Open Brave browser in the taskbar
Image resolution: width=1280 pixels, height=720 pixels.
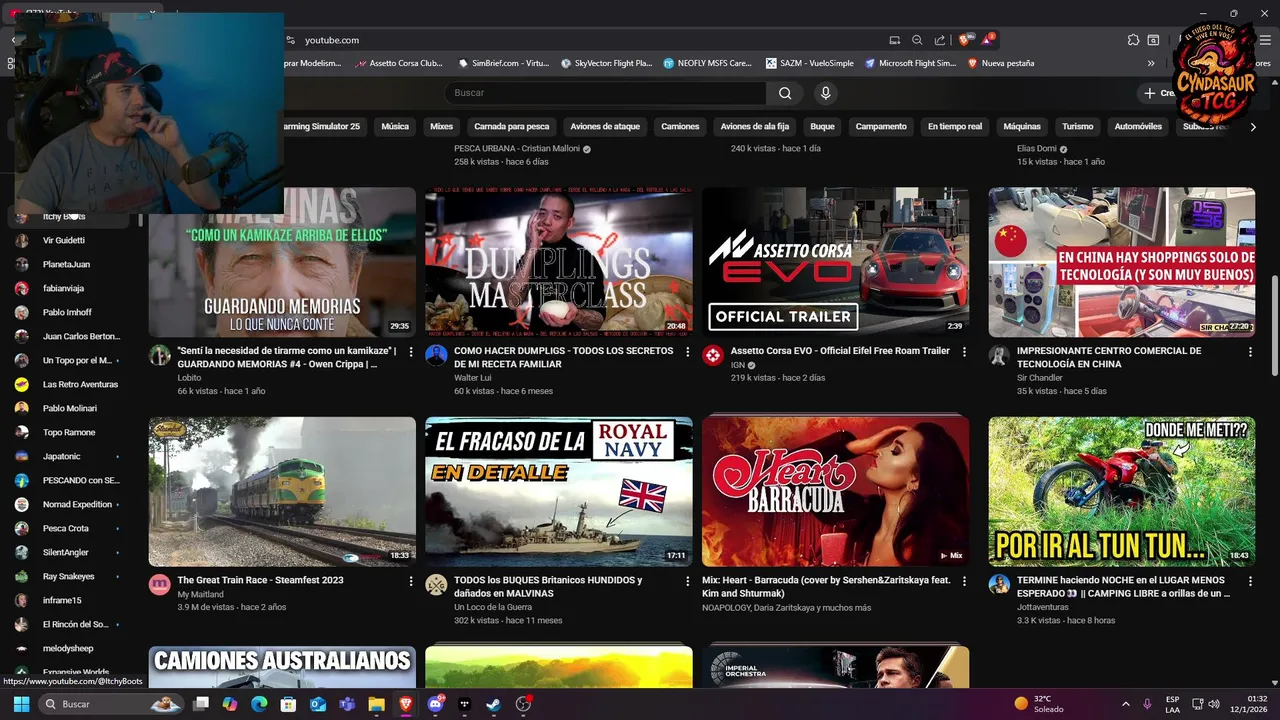point(405,704)
